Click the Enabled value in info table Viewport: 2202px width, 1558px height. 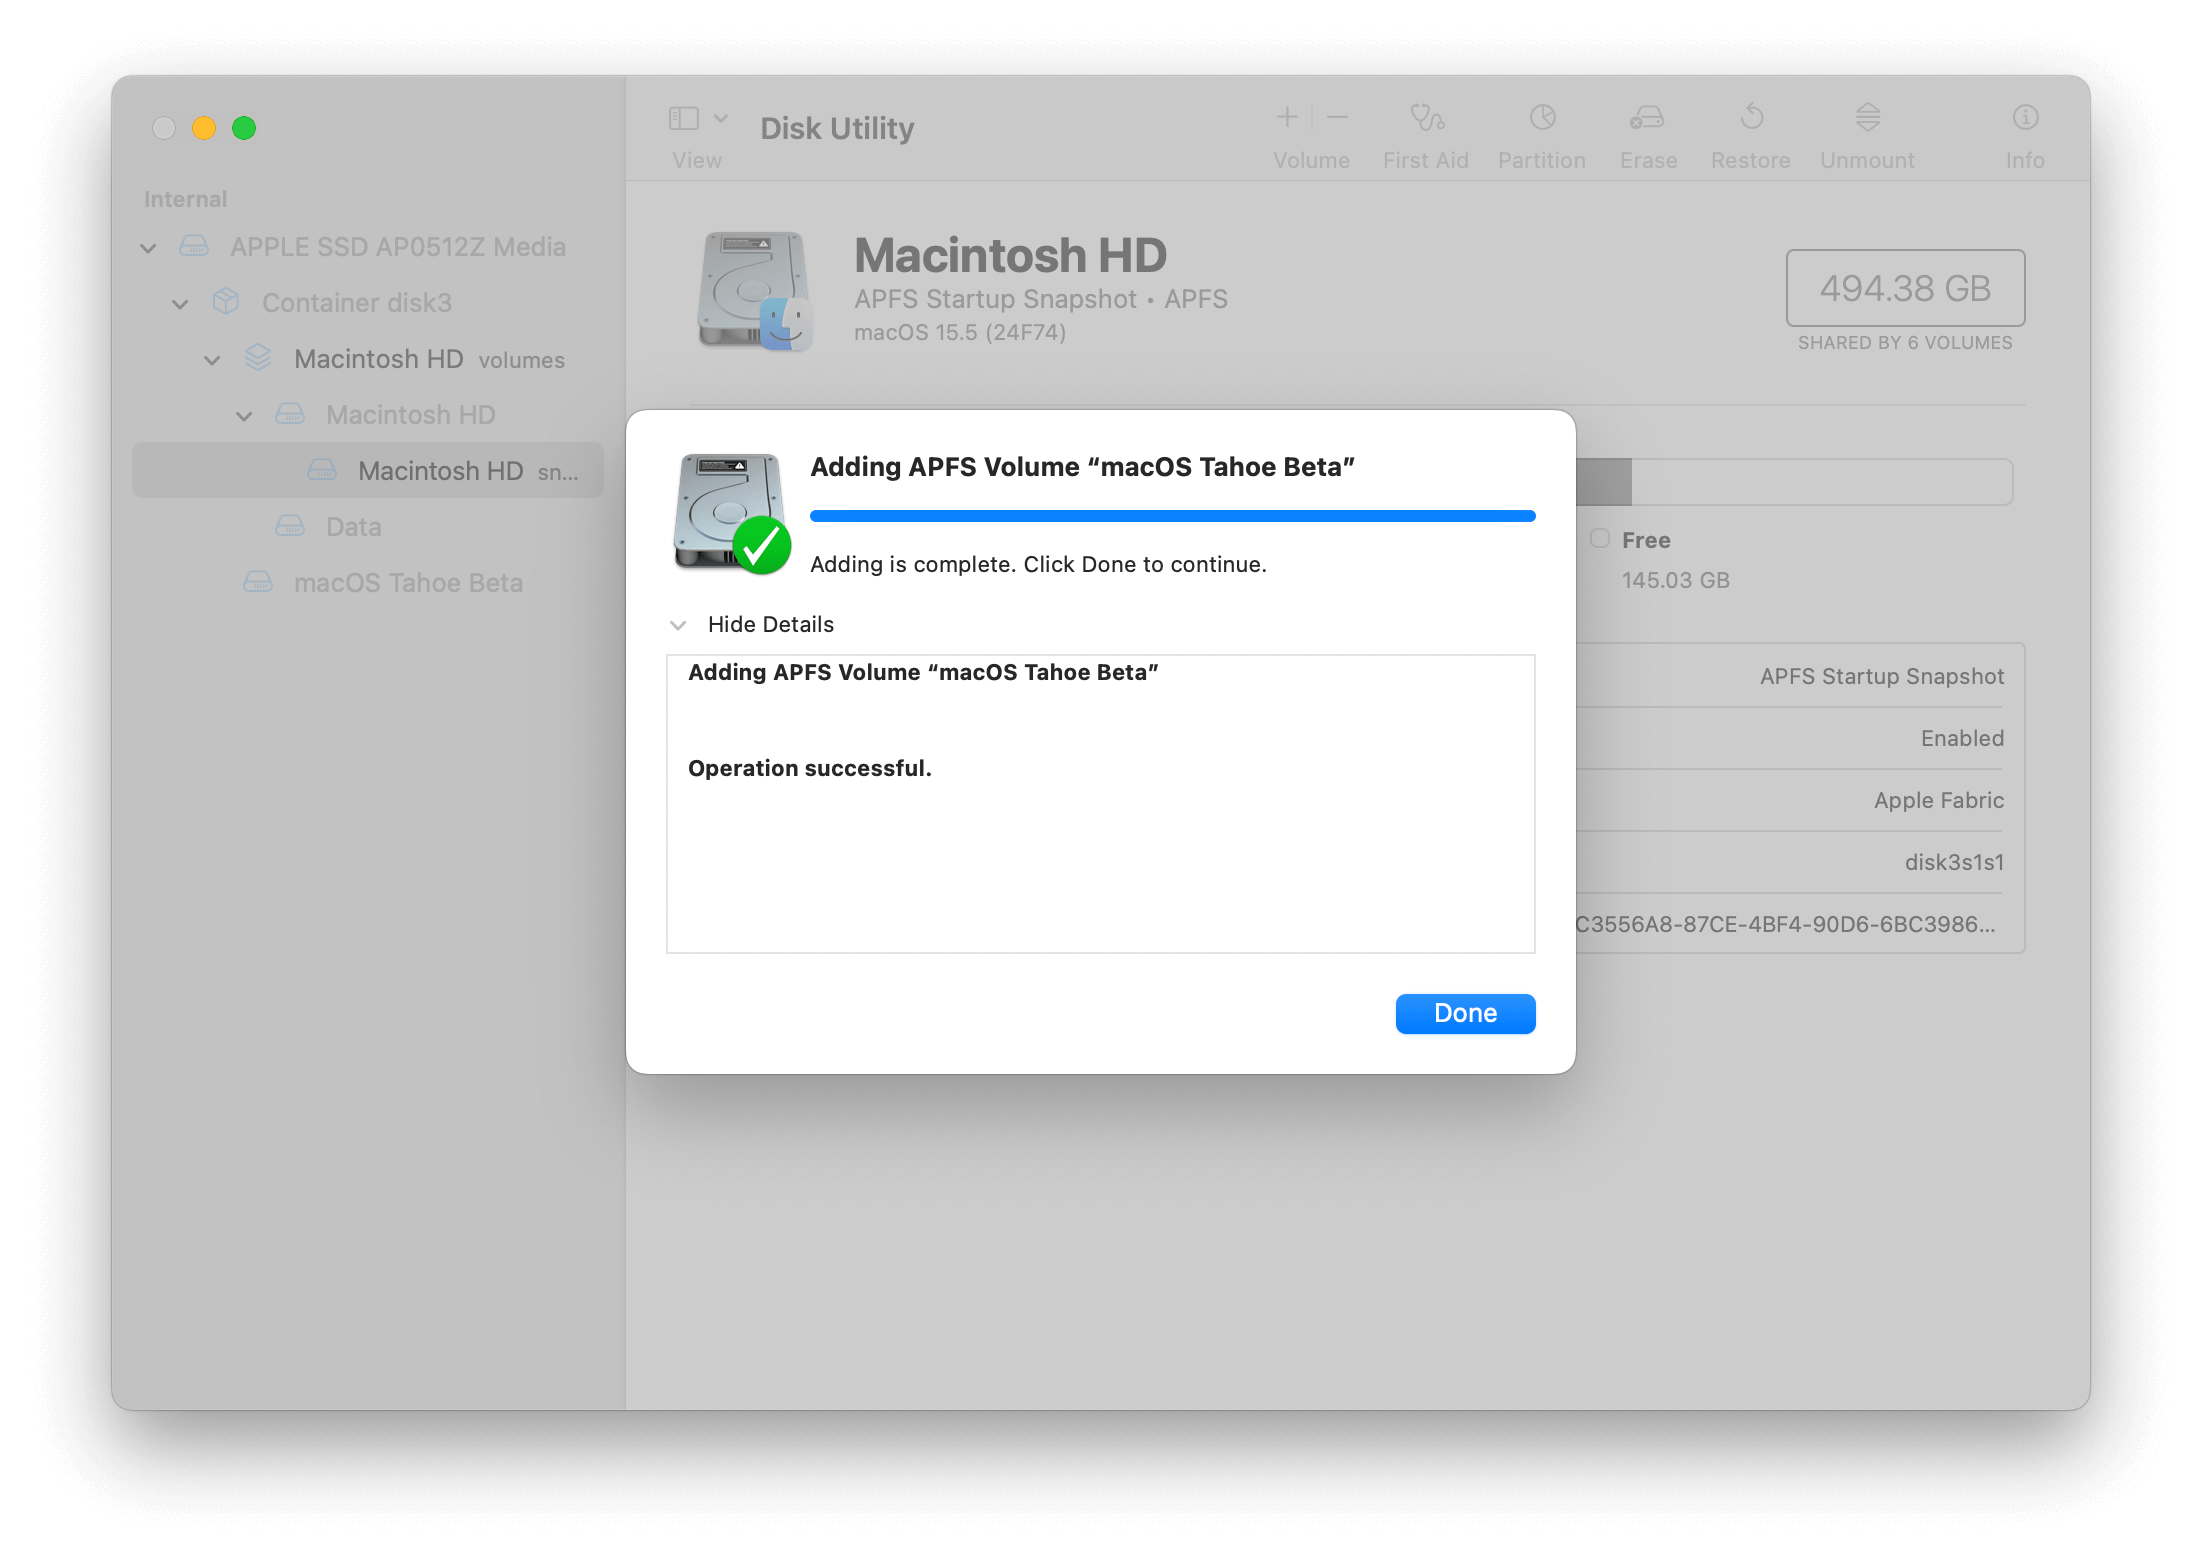[x=1962, y=738]
